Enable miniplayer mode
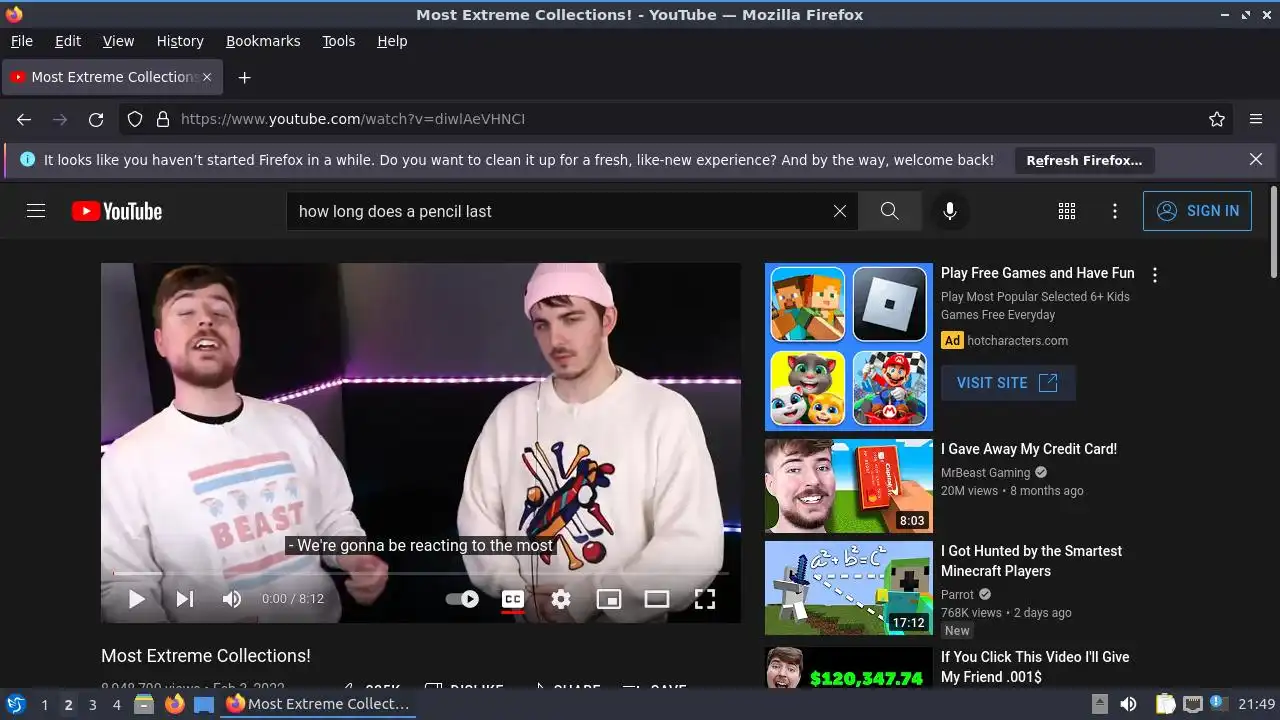Viewport: 1280px width, 720px height. tap(609, 599)
